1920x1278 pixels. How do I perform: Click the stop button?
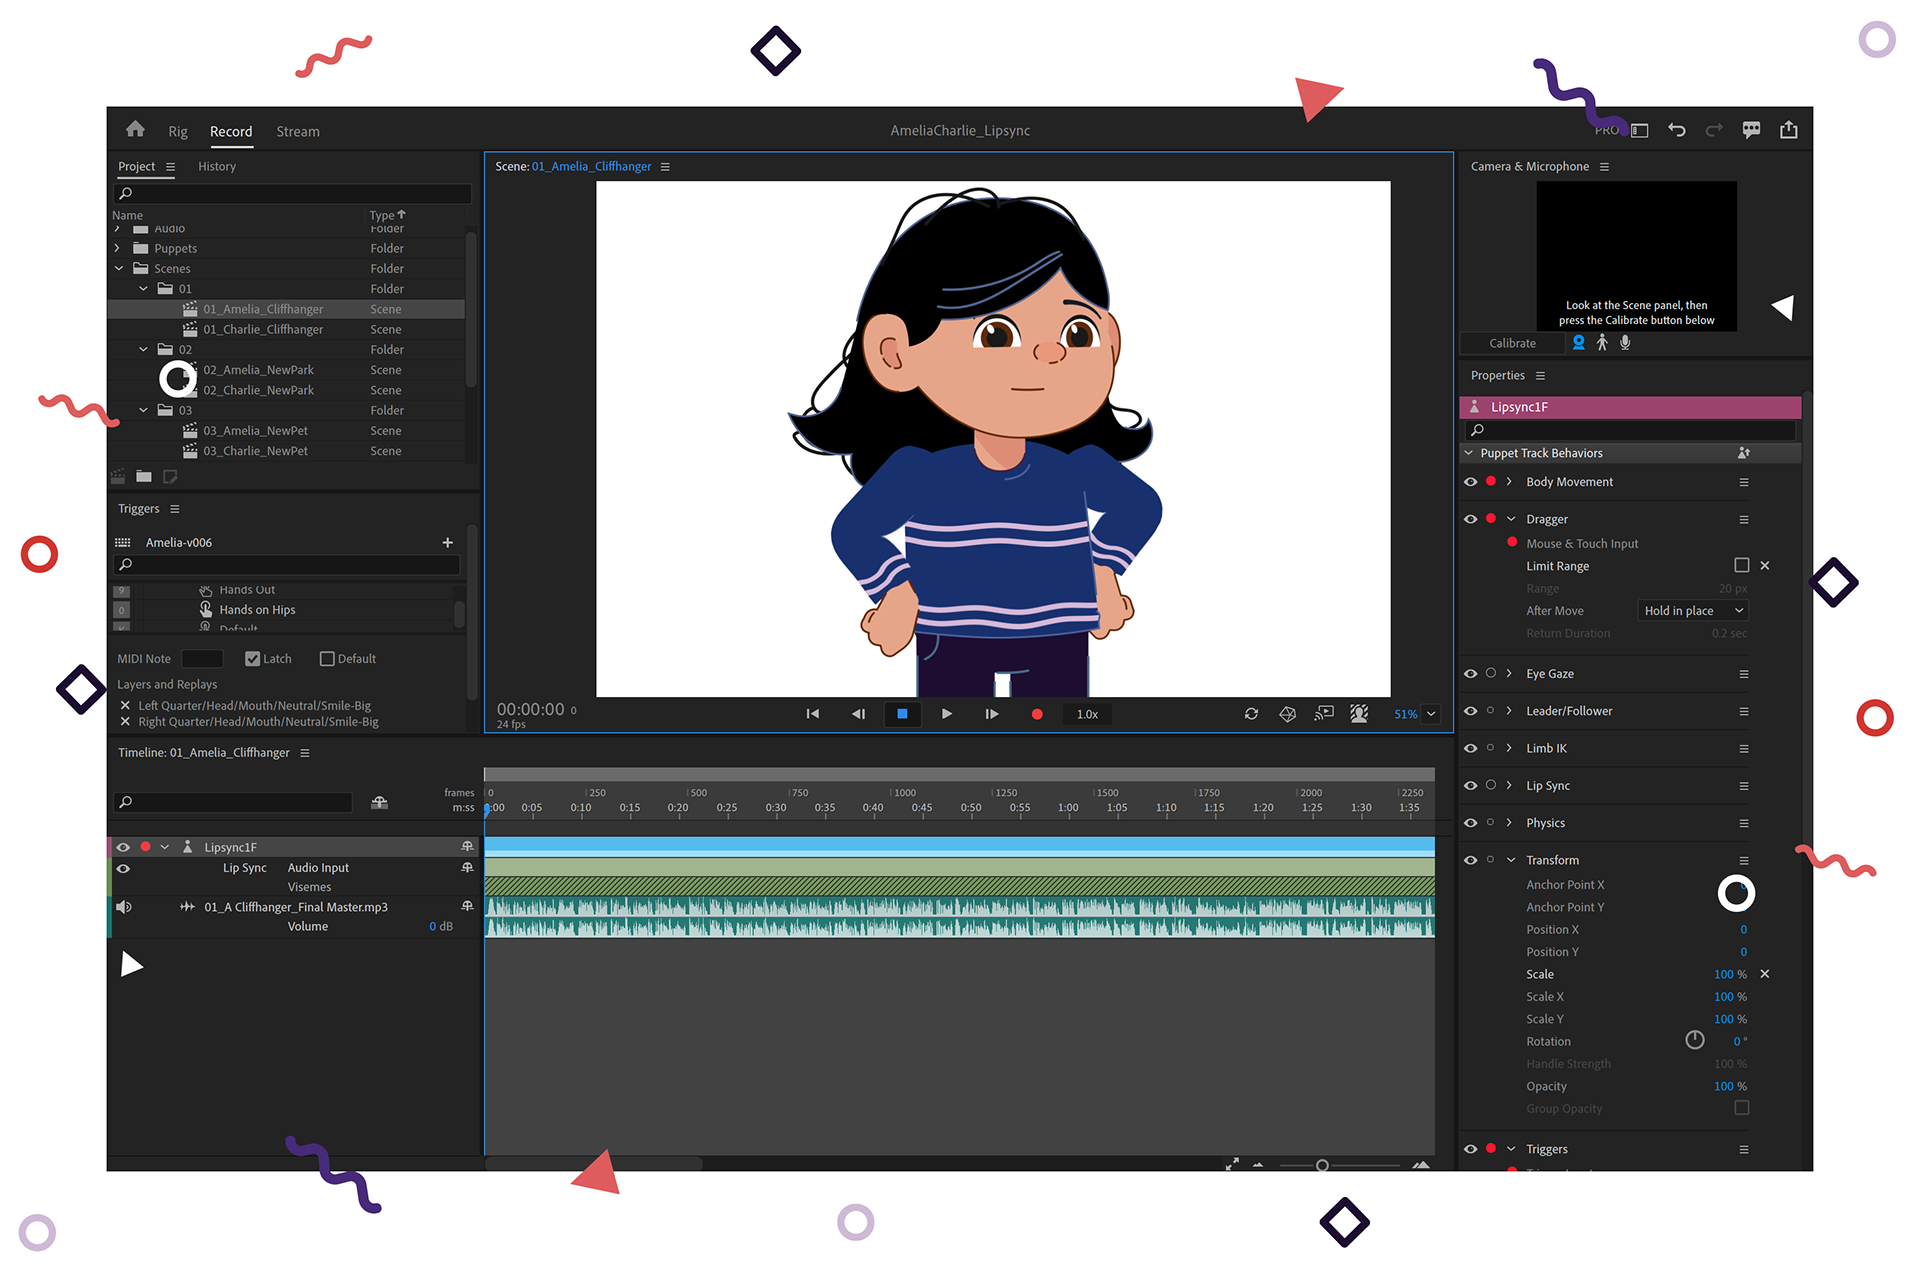(902, 714)
